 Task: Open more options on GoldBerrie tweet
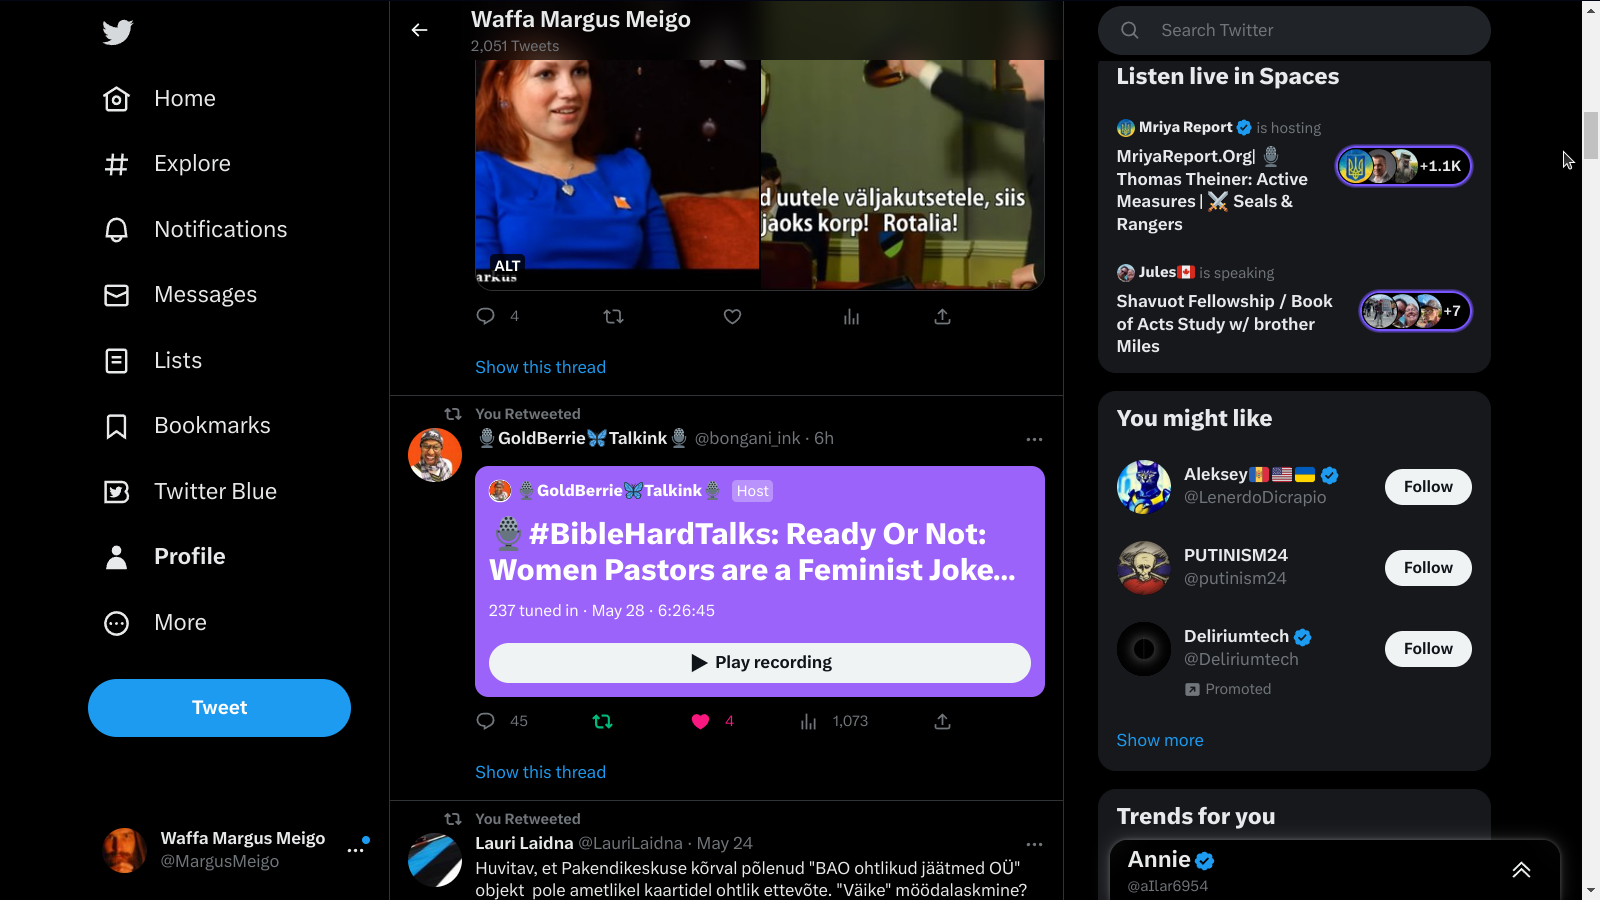coord(1034,439)
